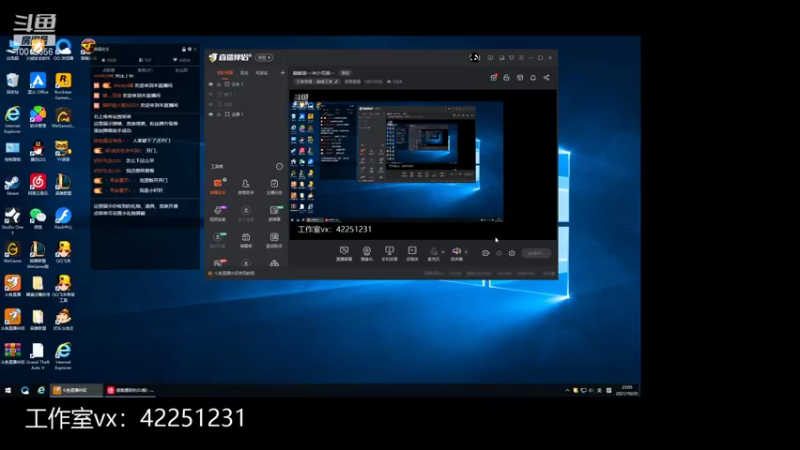This screenshot has height=450, width=800.
Task: Mute the microphone in the bottom toolbar
Action: tap(433, 252)
